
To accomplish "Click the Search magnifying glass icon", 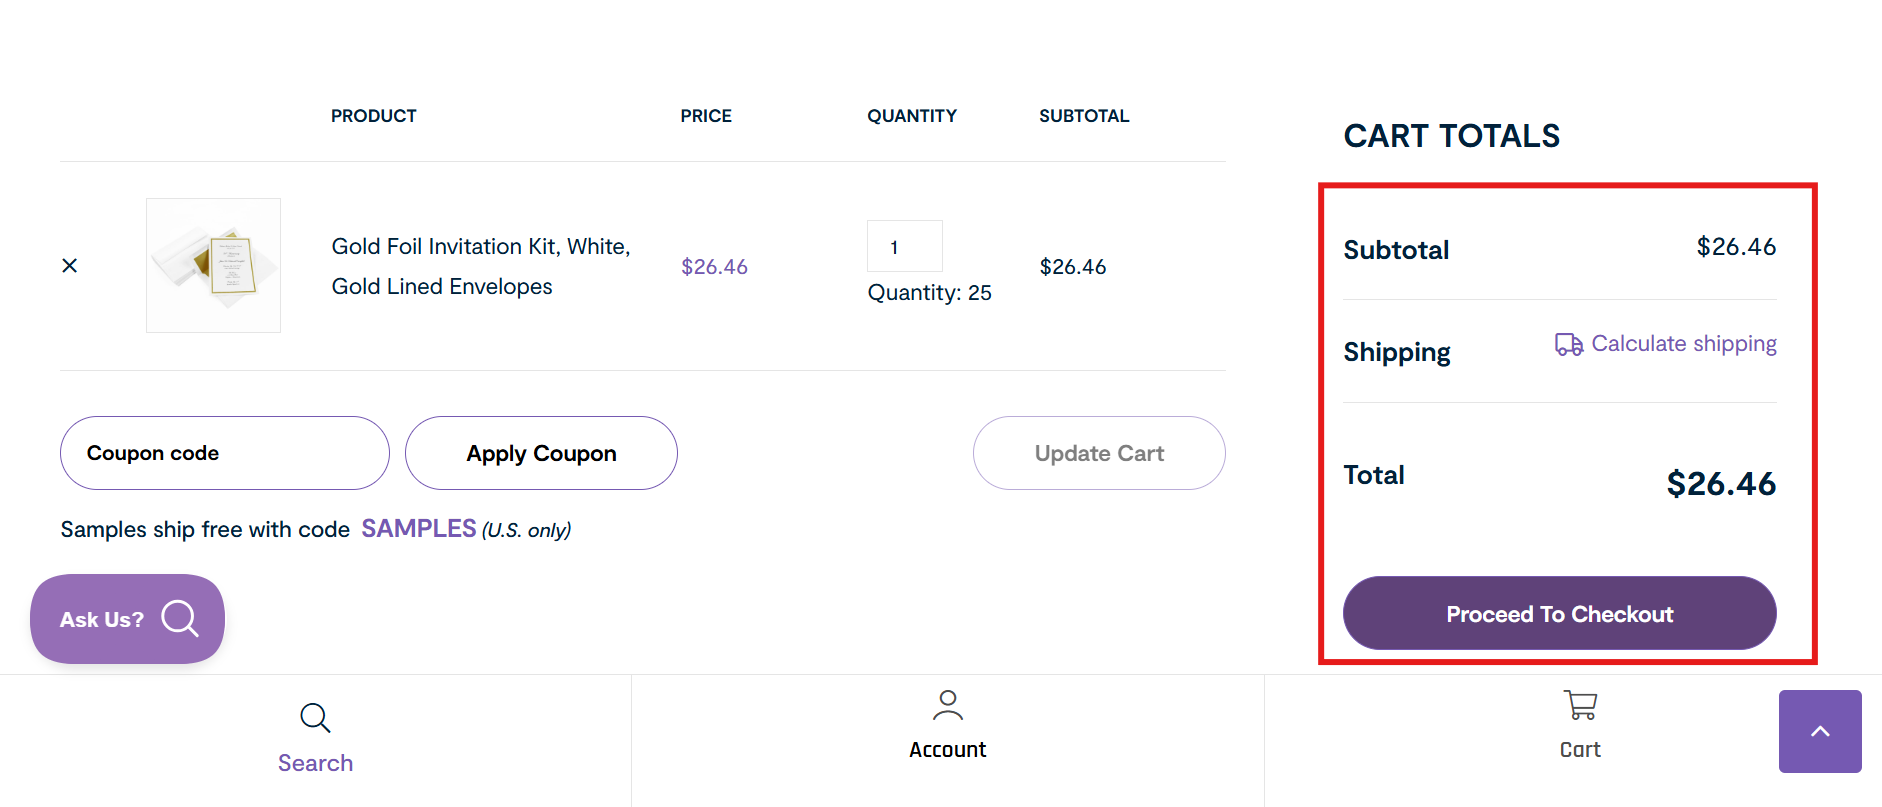I will pos(315,717).
